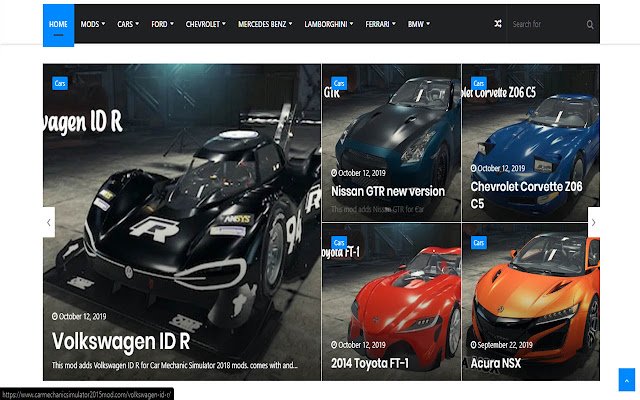Open the 2014 Toyota FT-1 article
The image size is (640, 400).
(x=370, y=363)
